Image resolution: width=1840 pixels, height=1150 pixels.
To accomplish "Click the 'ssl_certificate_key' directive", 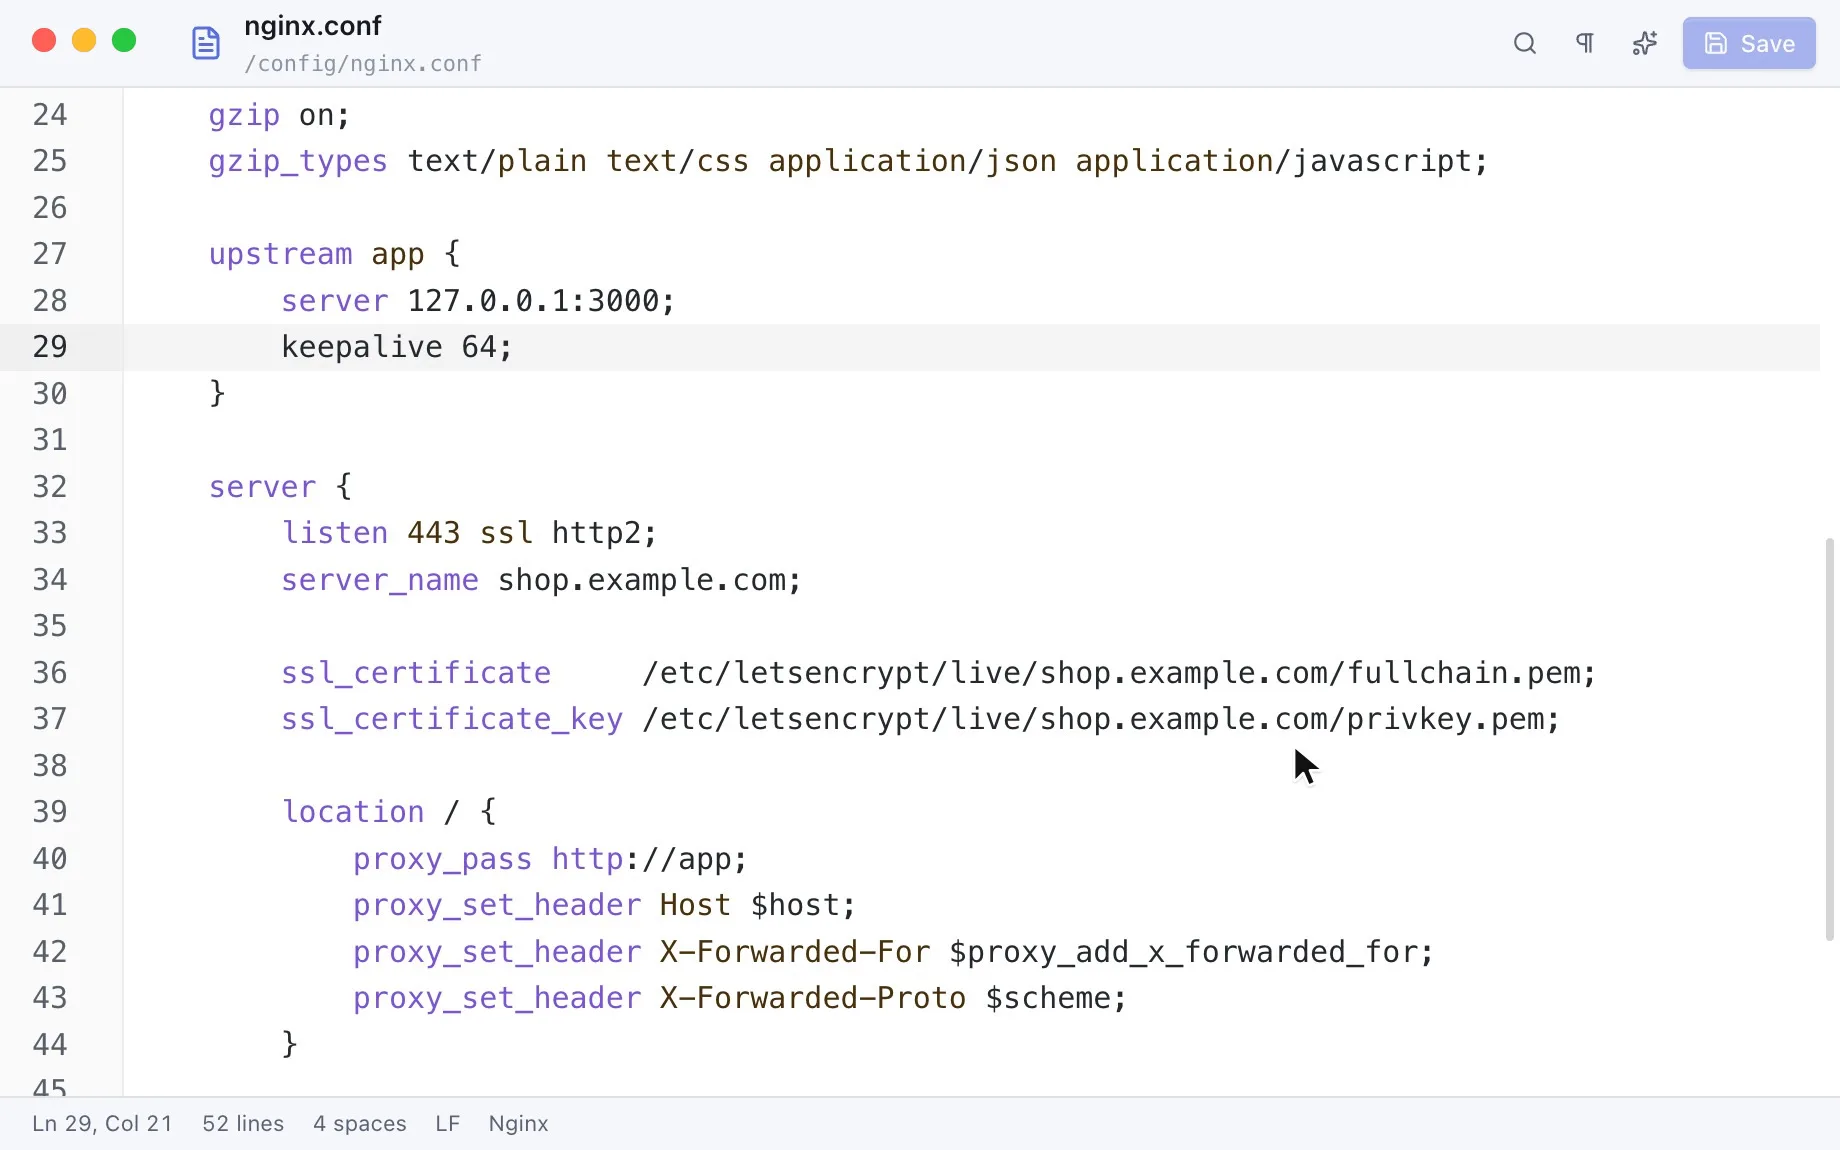I will click(452, 719).
